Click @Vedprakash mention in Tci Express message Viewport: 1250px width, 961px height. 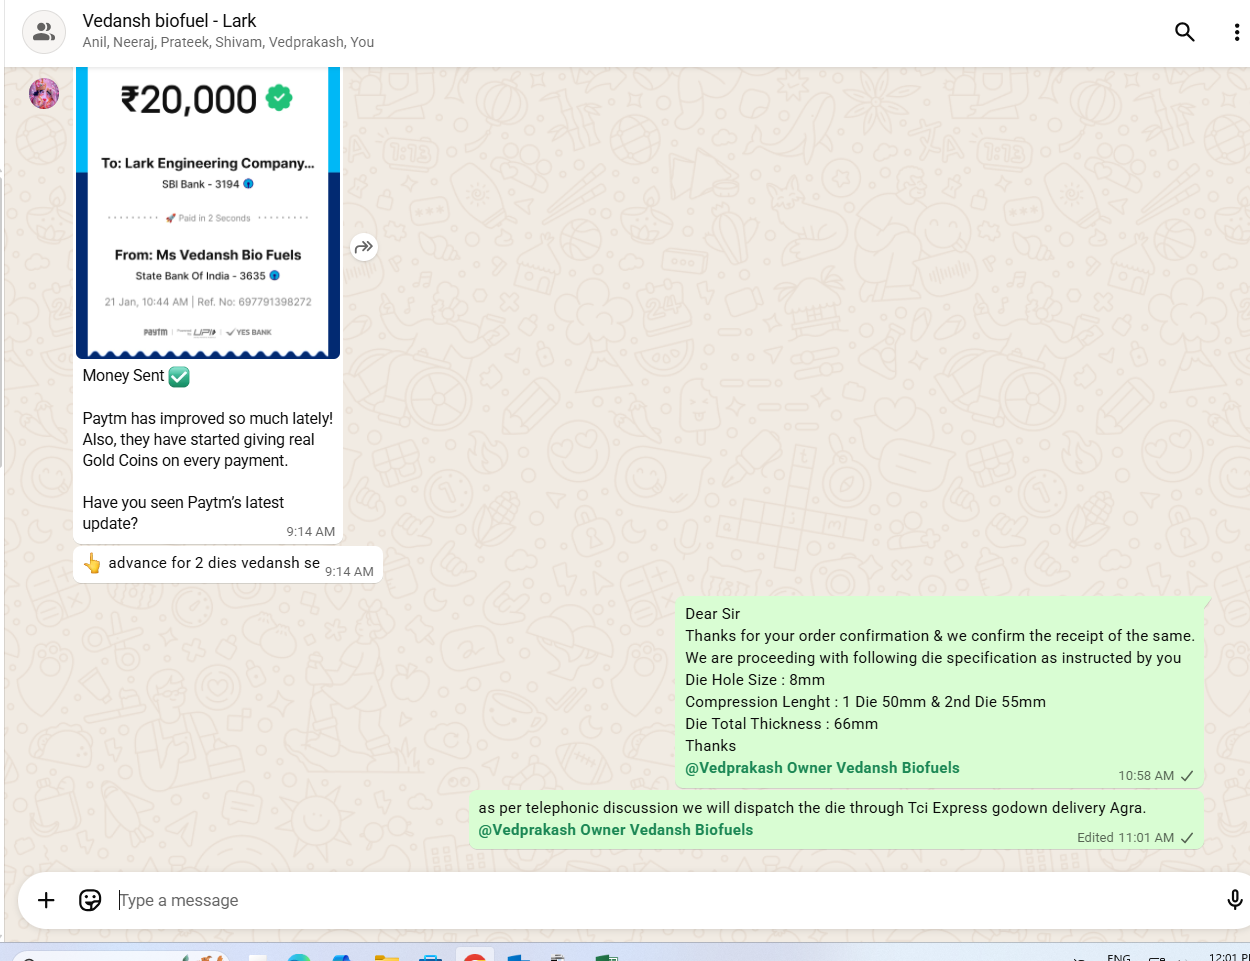(615, 830)
